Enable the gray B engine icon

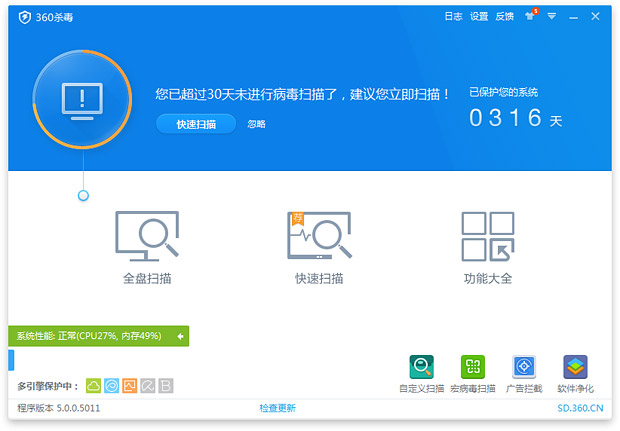click(x=166, y=385)
